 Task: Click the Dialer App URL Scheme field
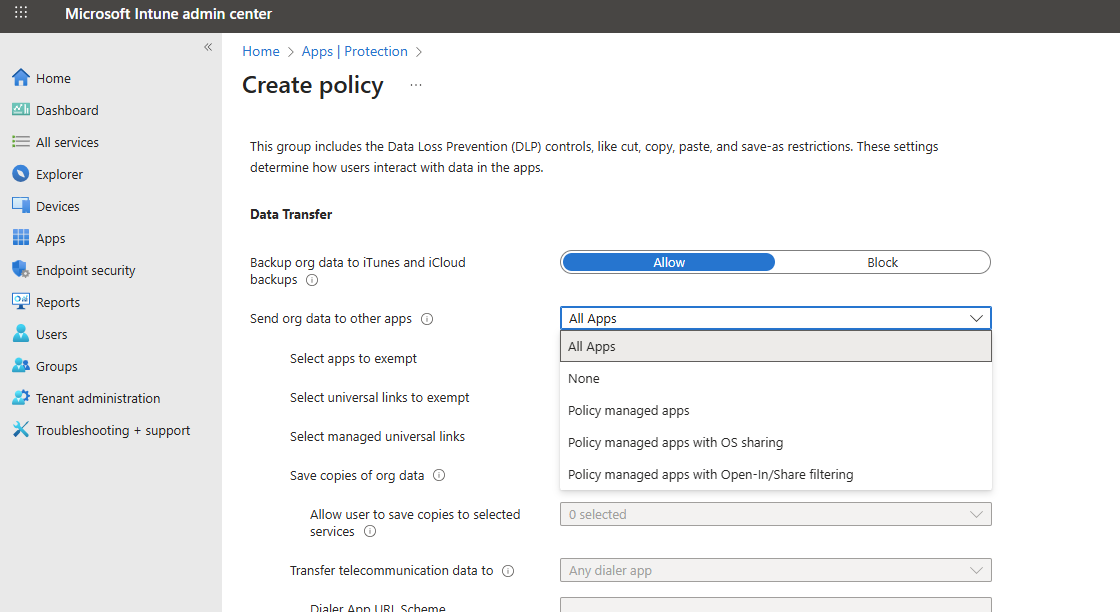click(776, 605)
